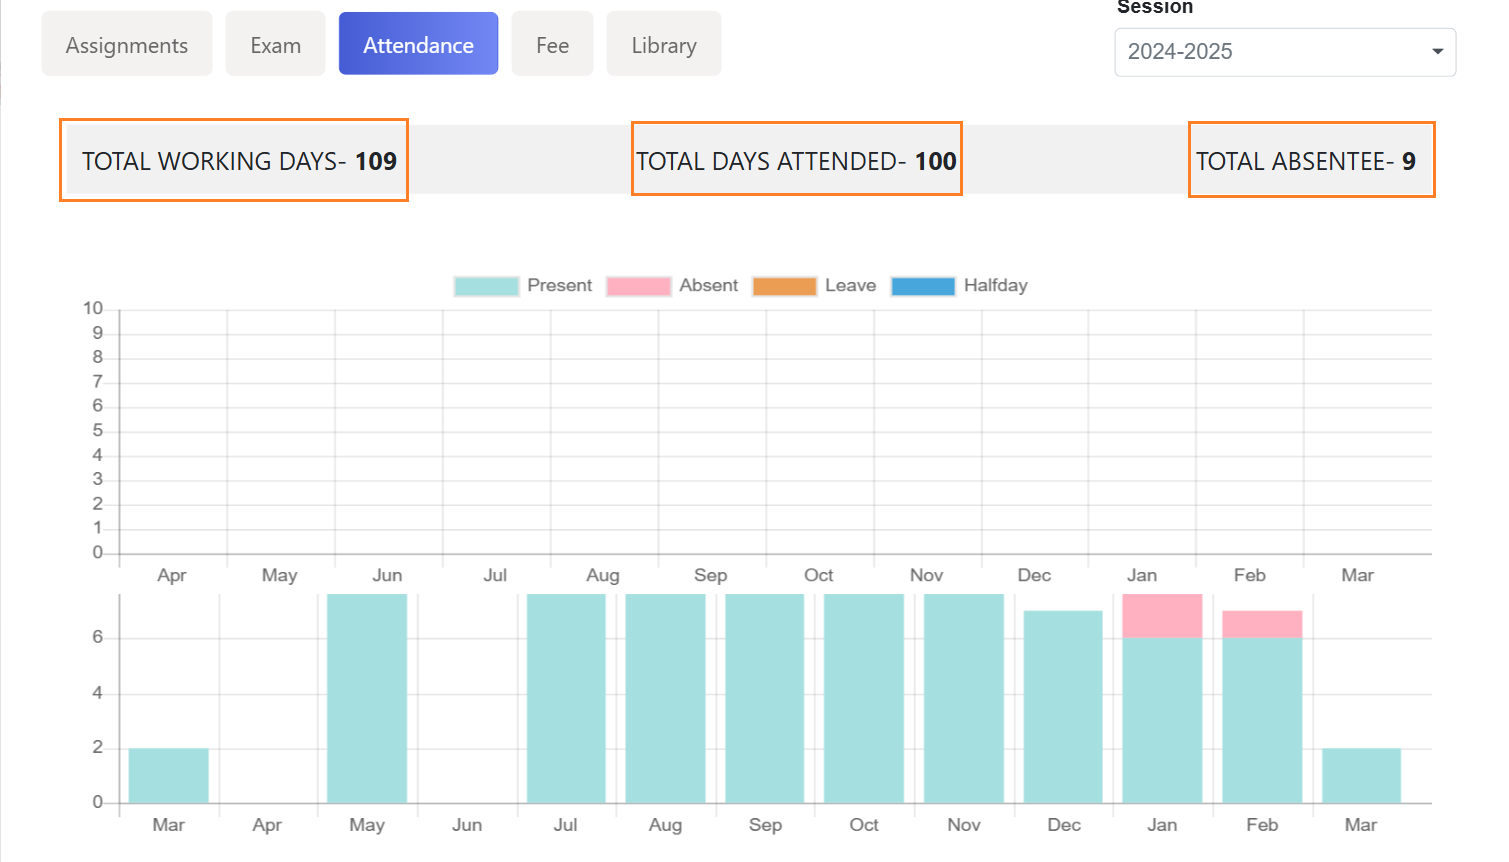This screenshot has height=862, width=1509.
Task: Click the Session dropdown arrow
Action: (1437, 52)
